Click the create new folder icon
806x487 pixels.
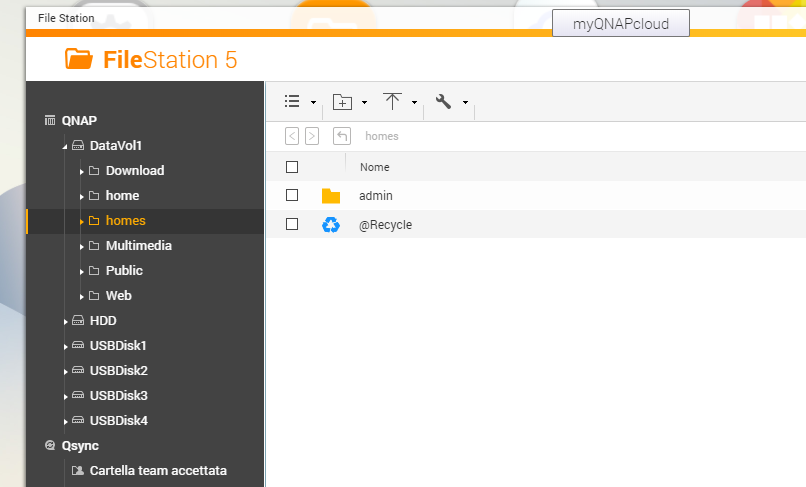coord(343,102)
